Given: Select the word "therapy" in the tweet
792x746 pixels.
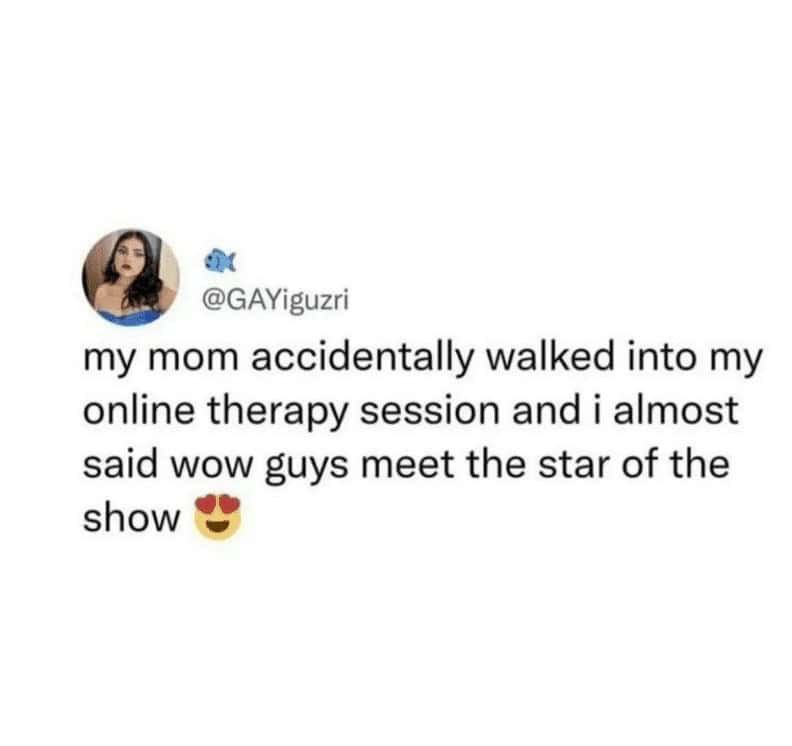Looking at the screenshot, I should pyautogui.click(x=277, y=413).
